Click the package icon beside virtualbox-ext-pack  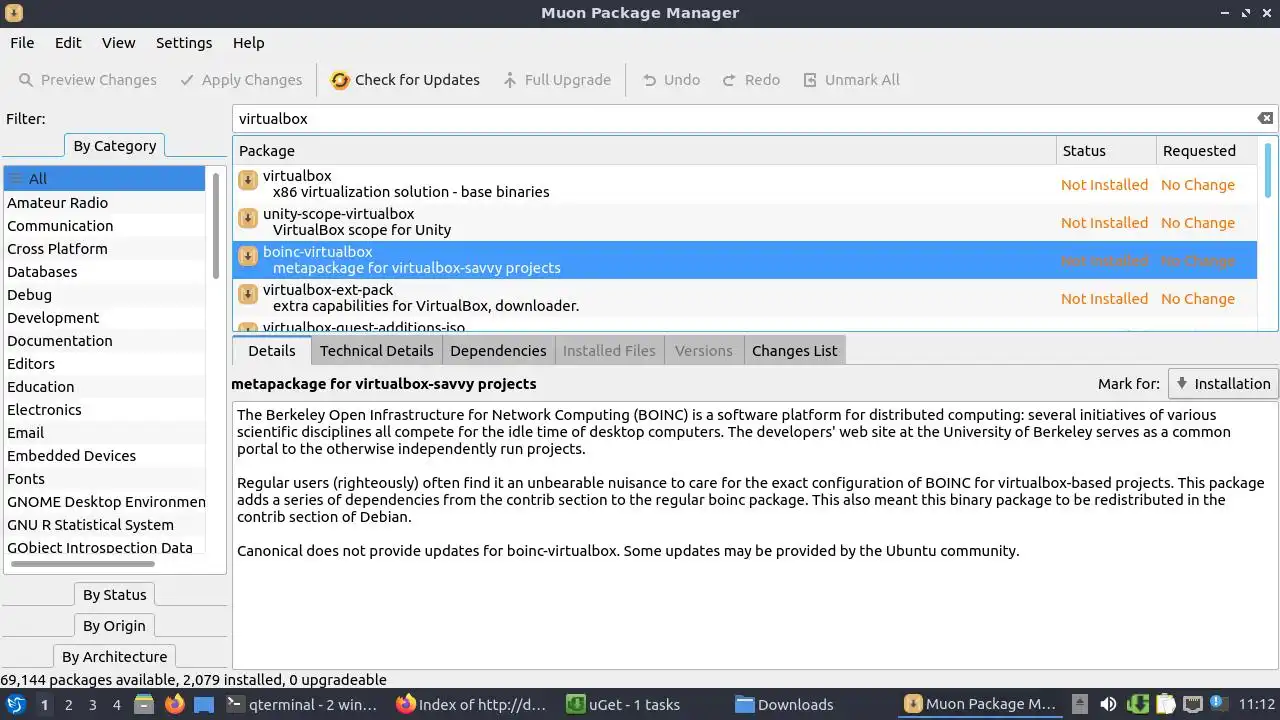[248, 295]
